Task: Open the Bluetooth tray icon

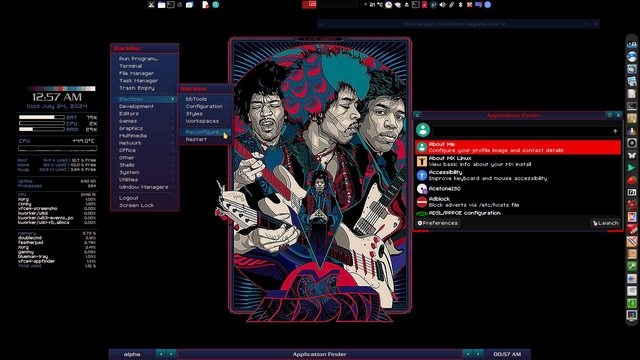Action: 460,5
